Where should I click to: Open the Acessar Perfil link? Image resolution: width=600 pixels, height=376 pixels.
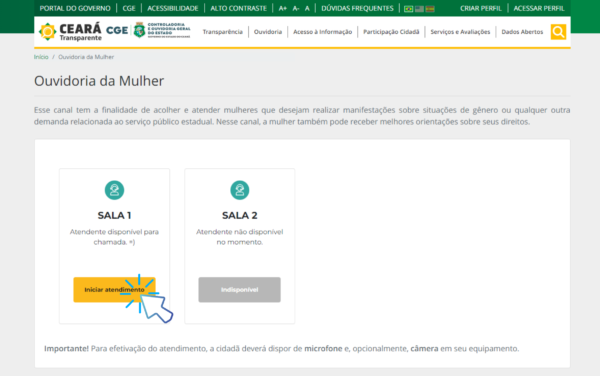[x=539, y=8]
